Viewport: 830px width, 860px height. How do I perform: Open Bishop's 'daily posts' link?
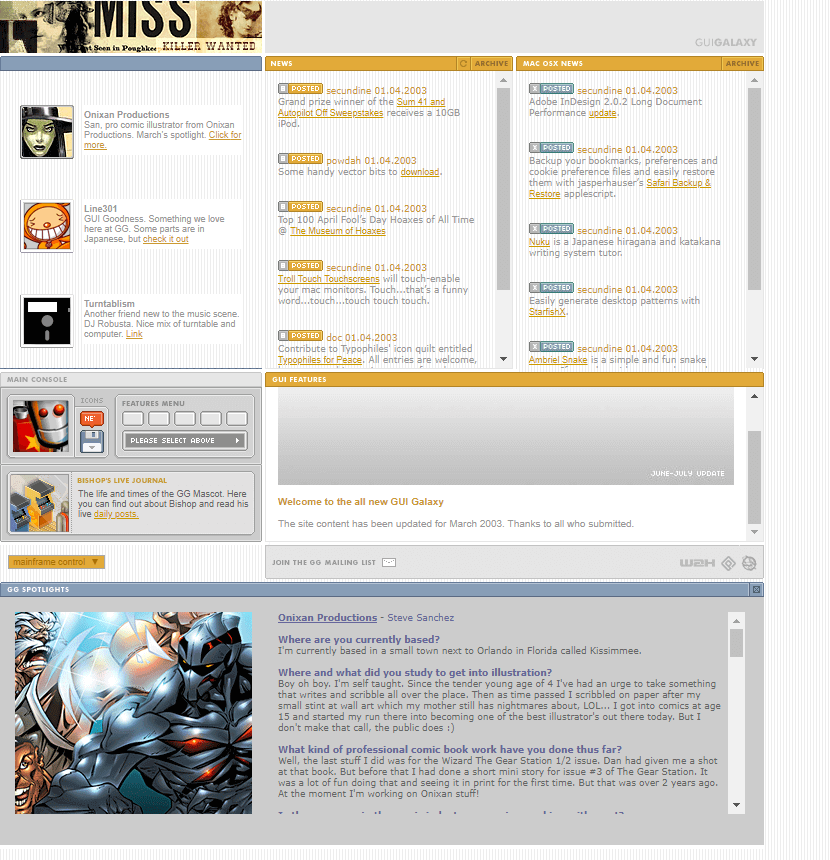(116, 514)
